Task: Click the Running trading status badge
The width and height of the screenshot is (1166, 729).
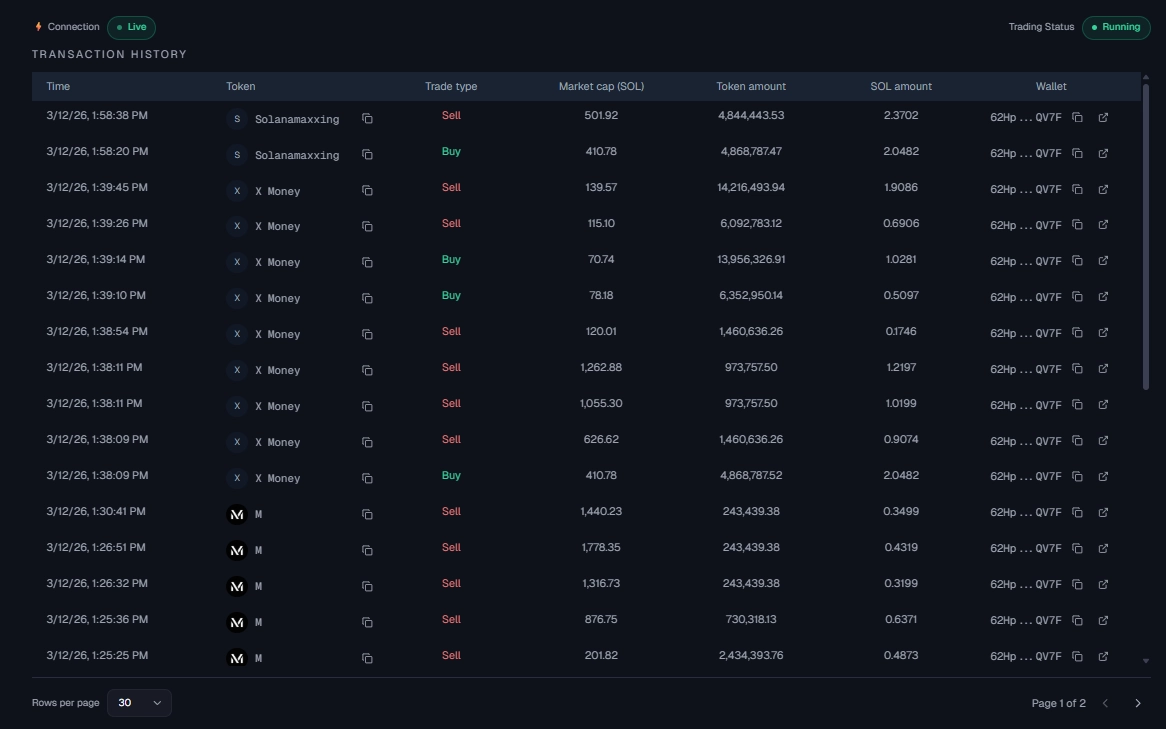Action: pyautogui.click(x=1117, y=27)
